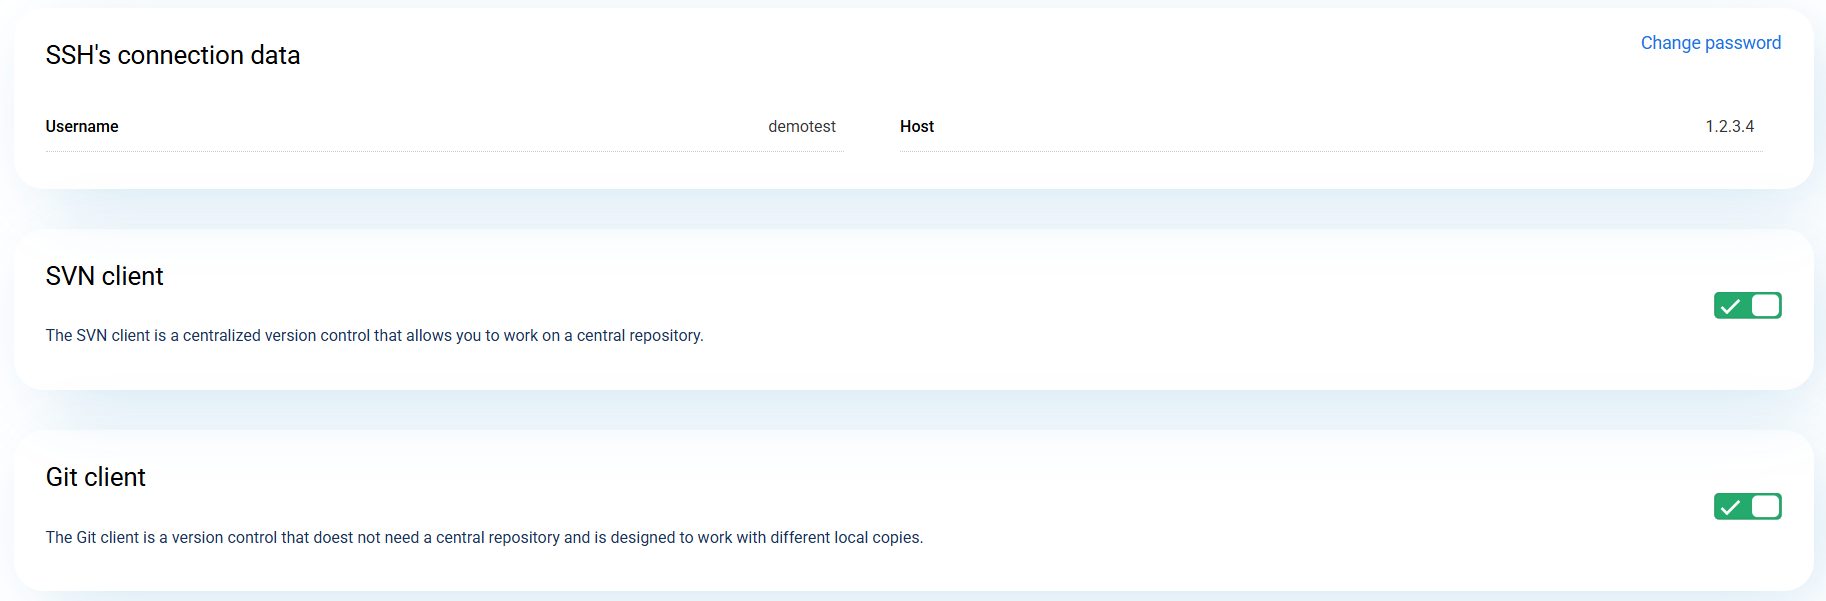1826x601 pixels.
Task: Click the checkmark icon in SVN toggle
Action: pyautogui.click(x=1731, y=306)
